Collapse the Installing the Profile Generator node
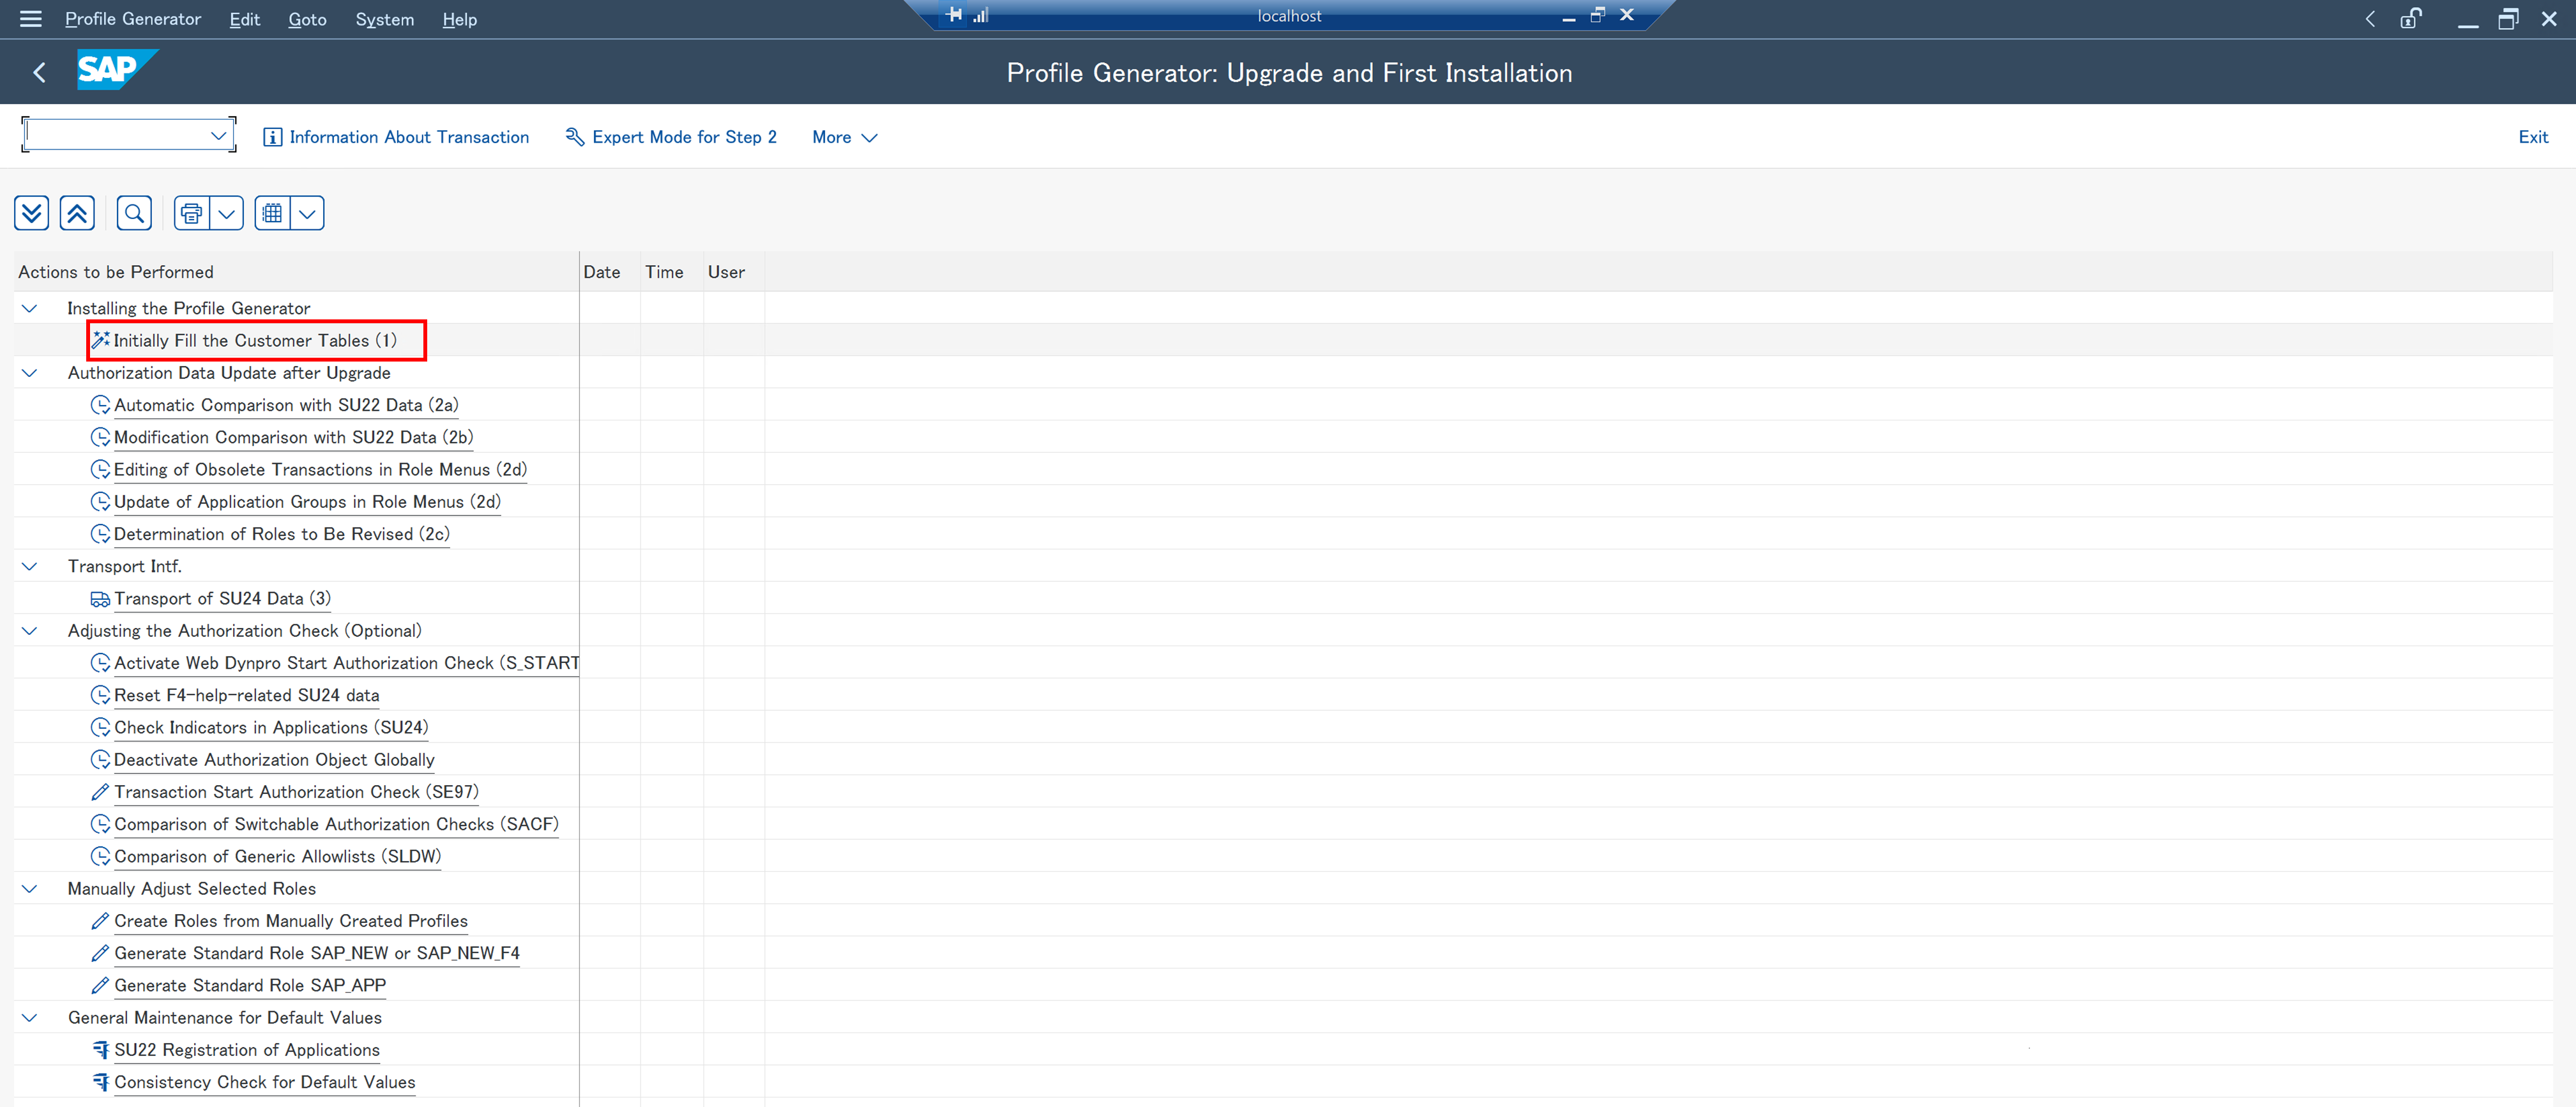This screenshot has width=2576, height=1107. 30,308
